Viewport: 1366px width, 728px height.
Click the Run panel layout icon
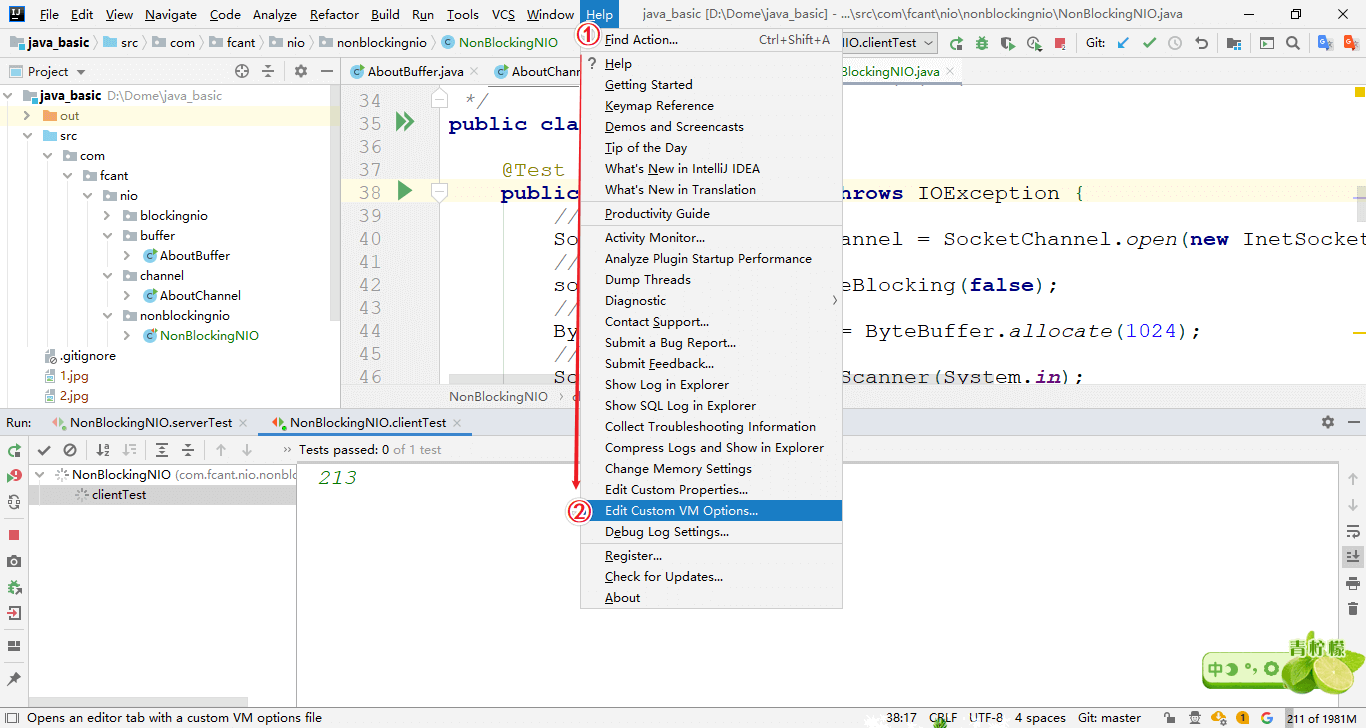14,646
